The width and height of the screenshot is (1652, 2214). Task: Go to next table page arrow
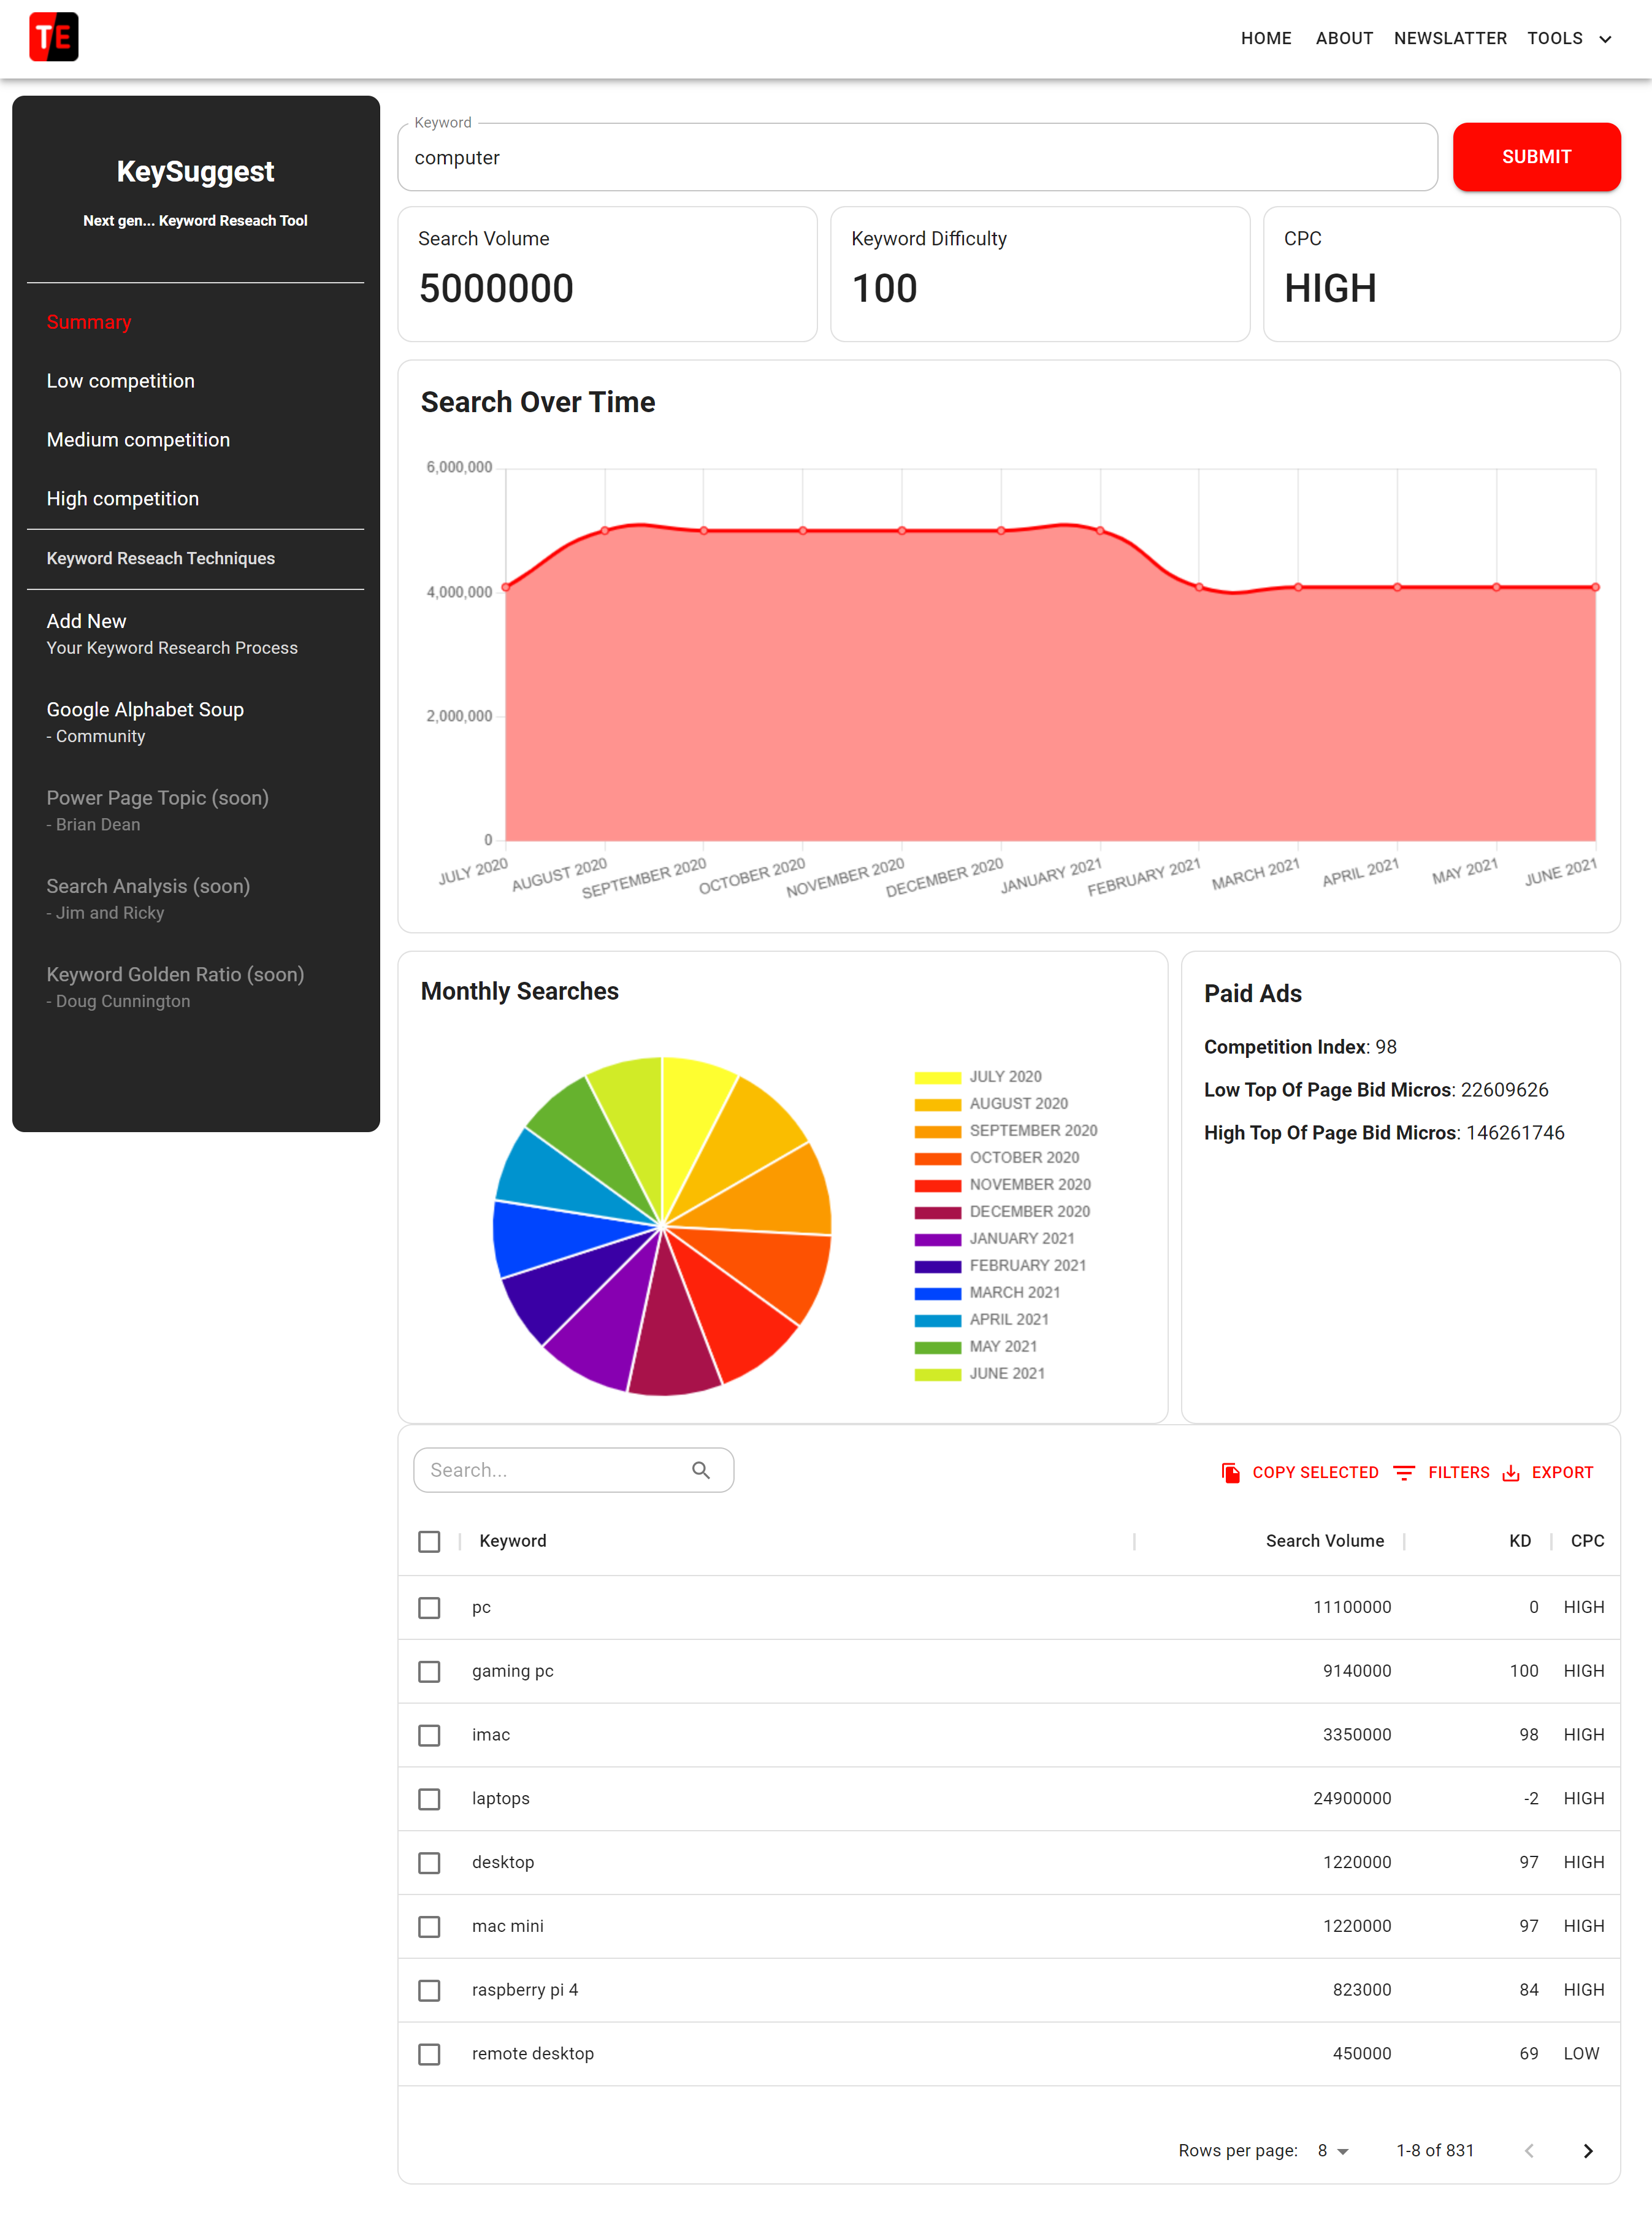click(x=1587, y=2150)
